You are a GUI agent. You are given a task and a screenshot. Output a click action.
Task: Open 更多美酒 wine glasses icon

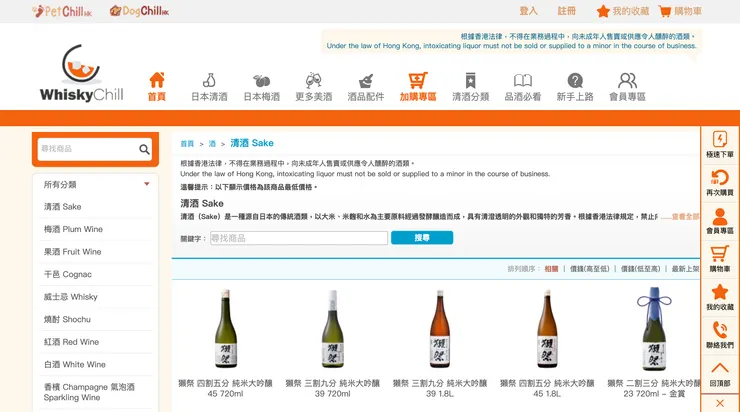click(x=313, y=80)
